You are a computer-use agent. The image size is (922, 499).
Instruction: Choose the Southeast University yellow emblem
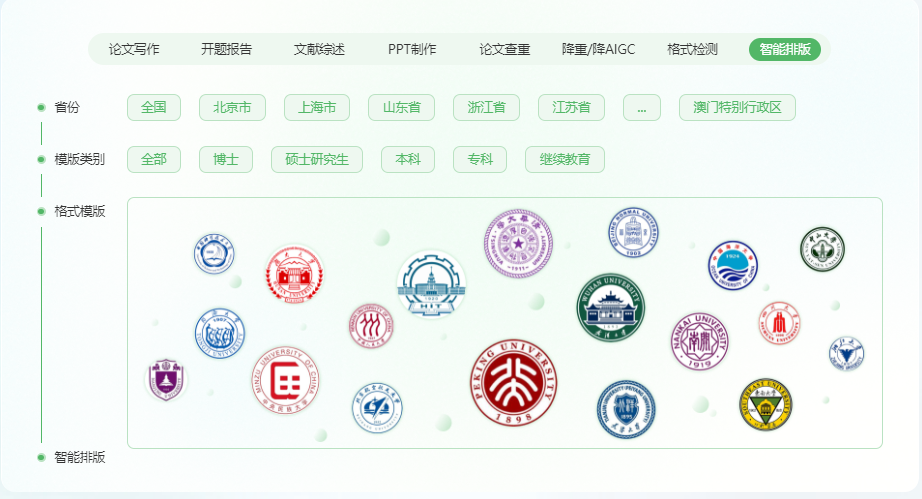coord(766,404)
